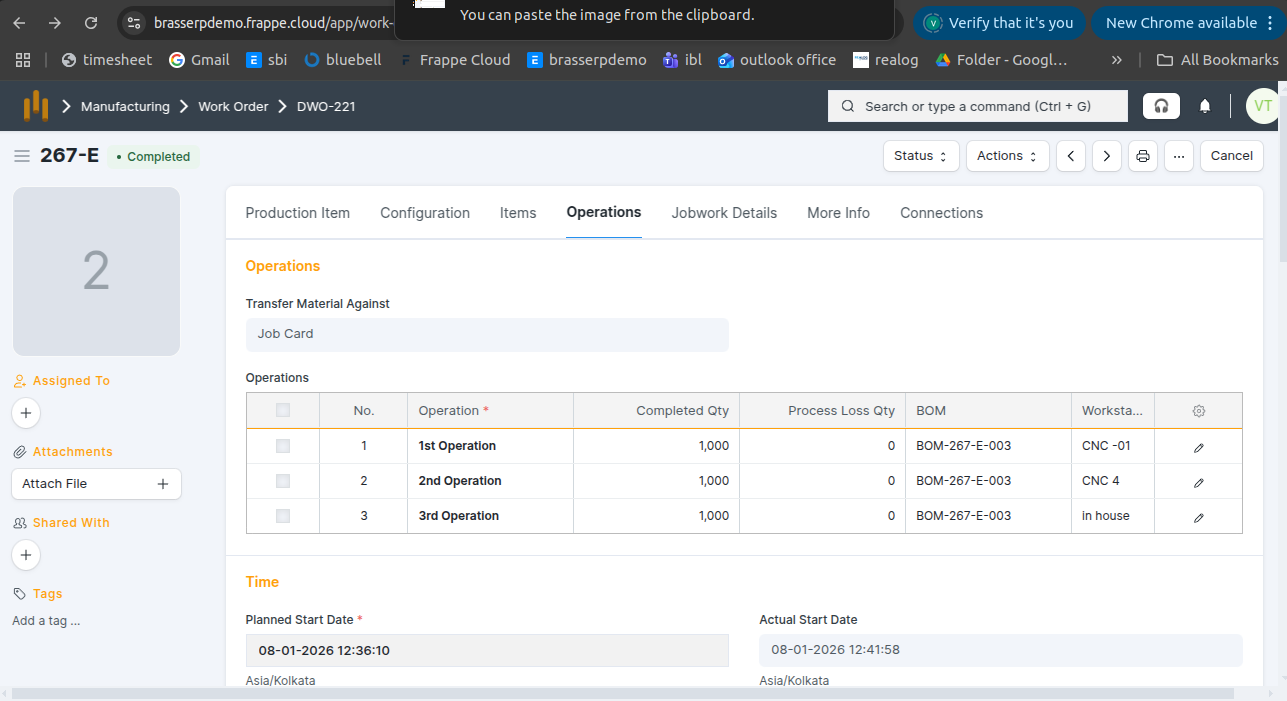The width and height of the screenshot is (1287, 701).
Task: Click the search command bar
Action: point(977,106)
